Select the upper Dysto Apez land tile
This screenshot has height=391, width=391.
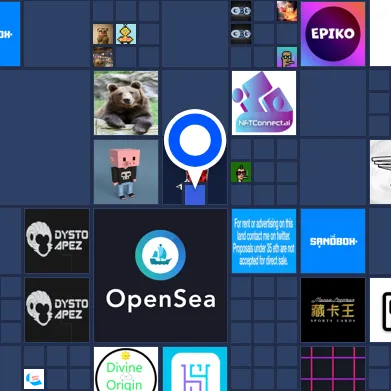57,241
